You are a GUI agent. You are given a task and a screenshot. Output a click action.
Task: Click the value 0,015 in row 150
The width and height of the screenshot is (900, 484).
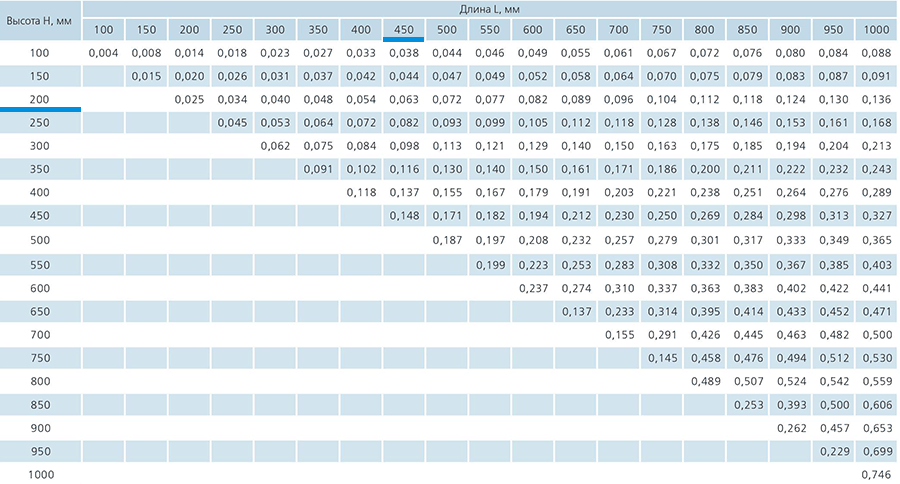[x=146, y=76]
